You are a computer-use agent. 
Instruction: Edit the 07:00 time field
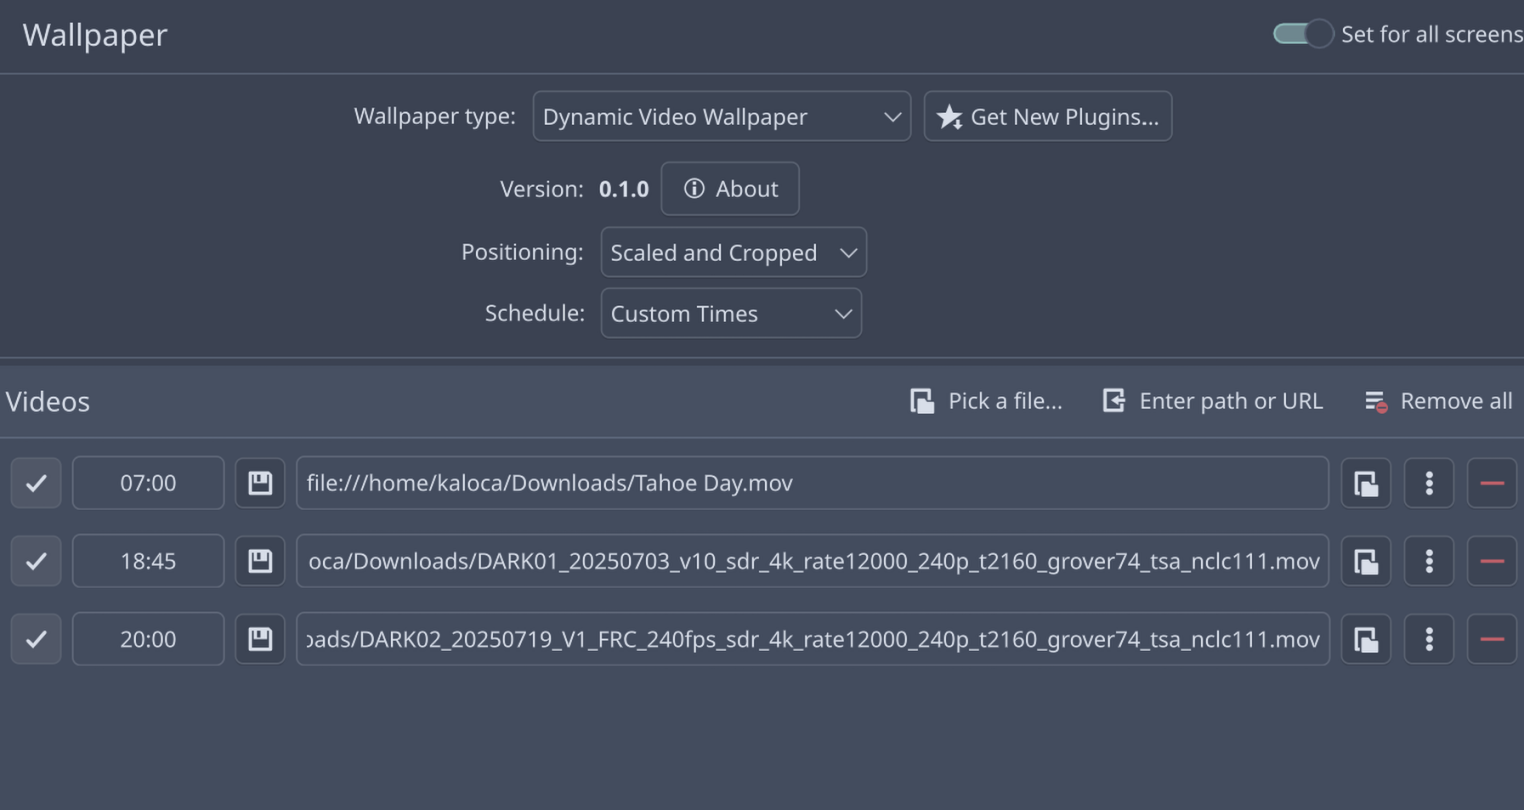(148, 483)
